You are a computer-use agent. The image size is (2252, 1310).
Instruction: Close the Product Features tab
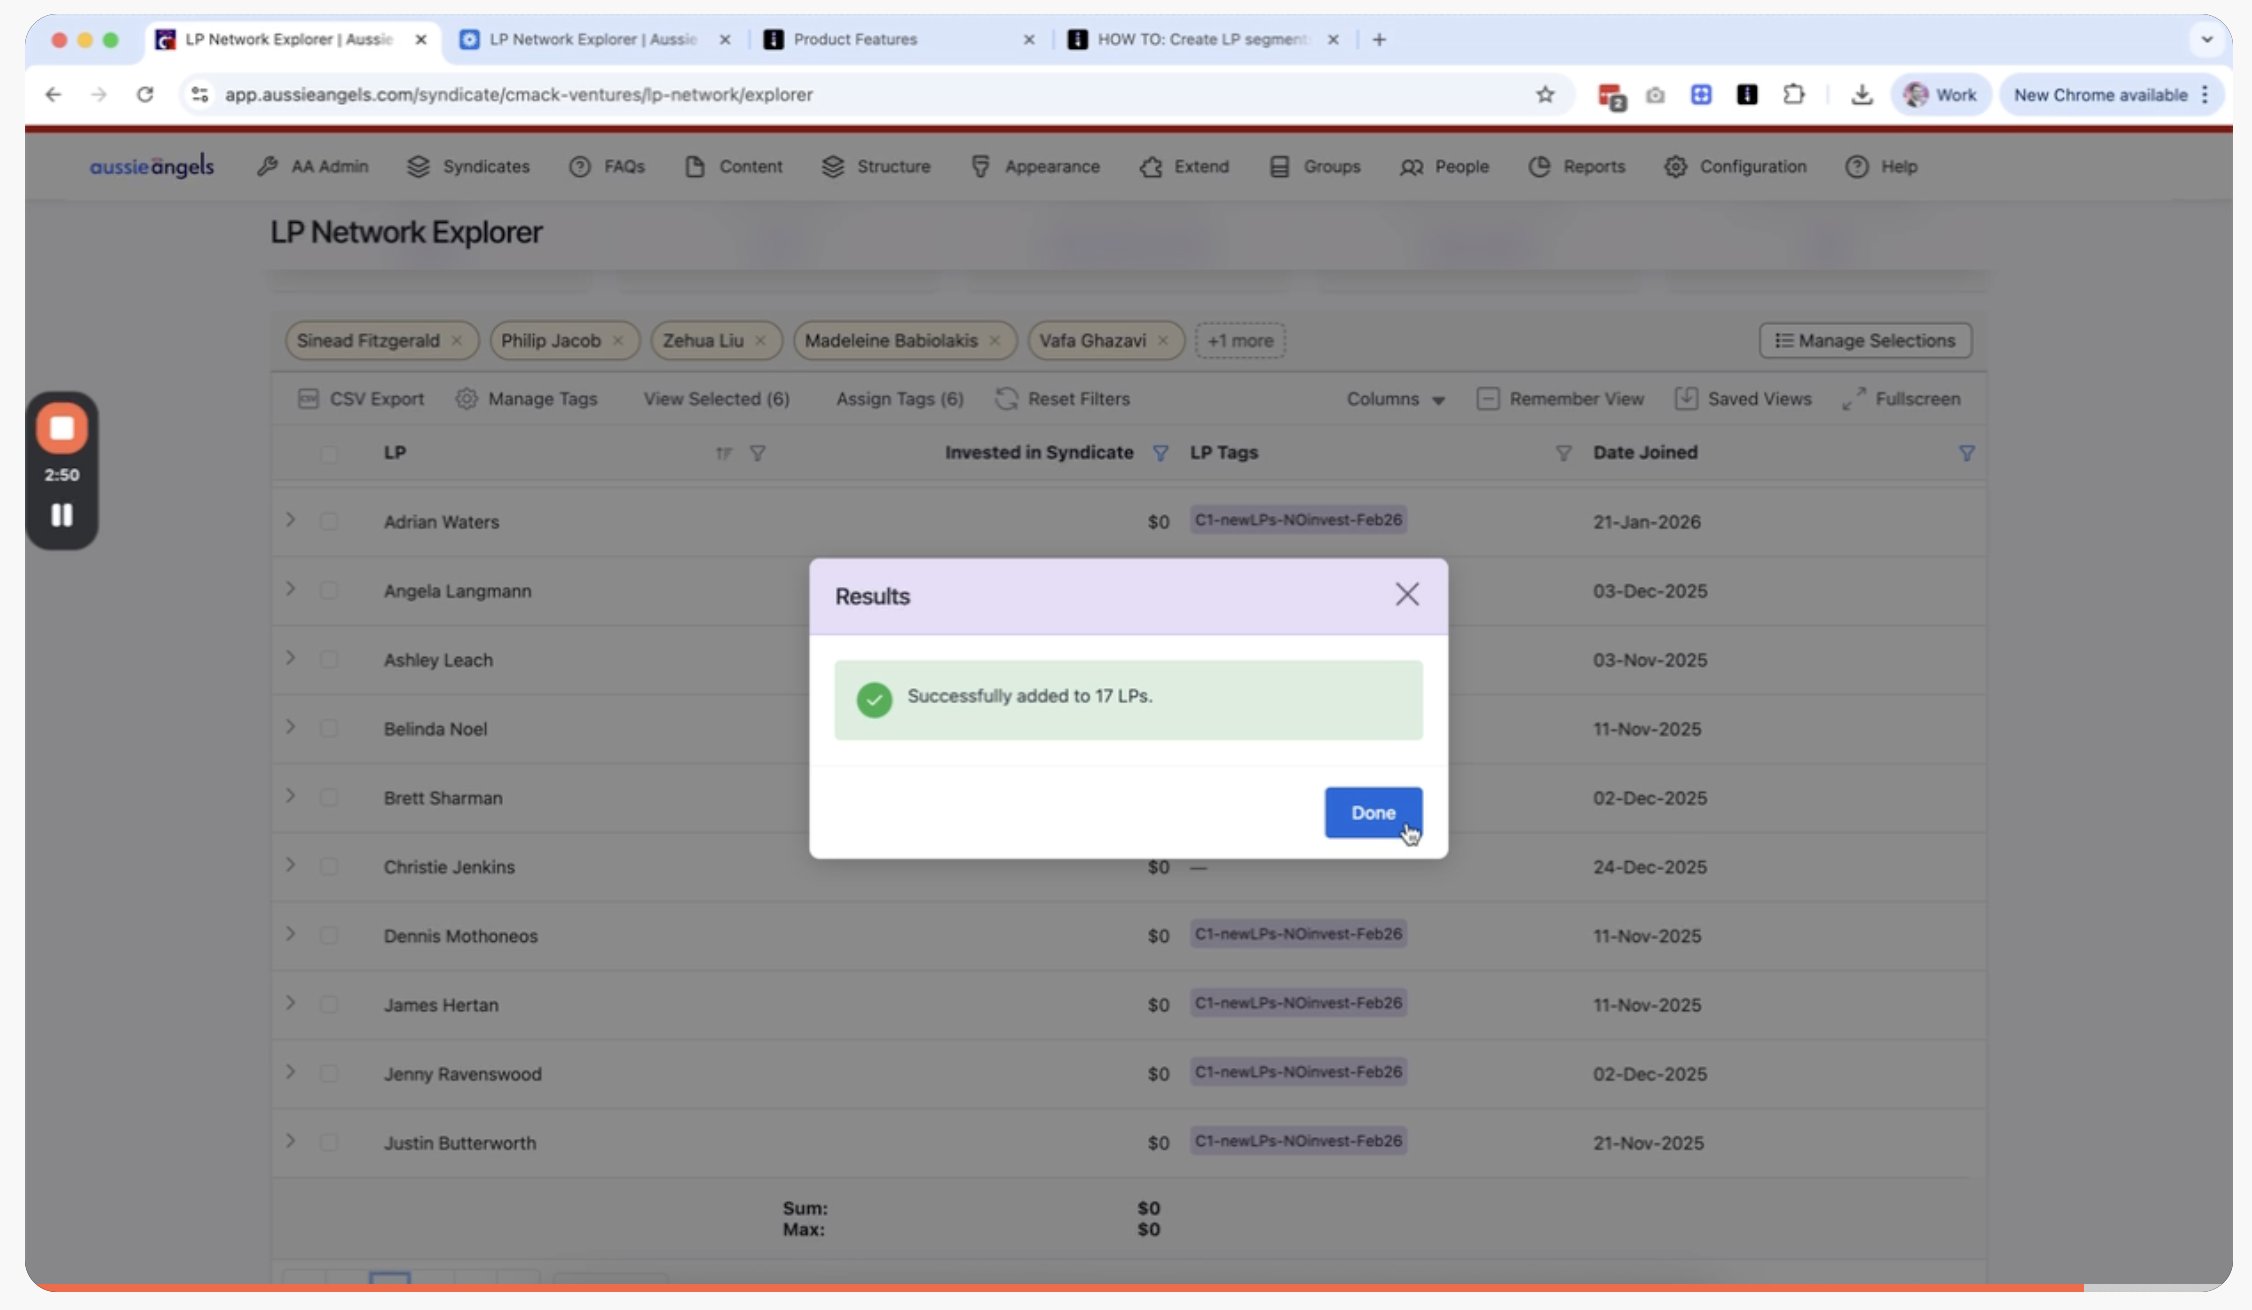(x=1029, y=39)
